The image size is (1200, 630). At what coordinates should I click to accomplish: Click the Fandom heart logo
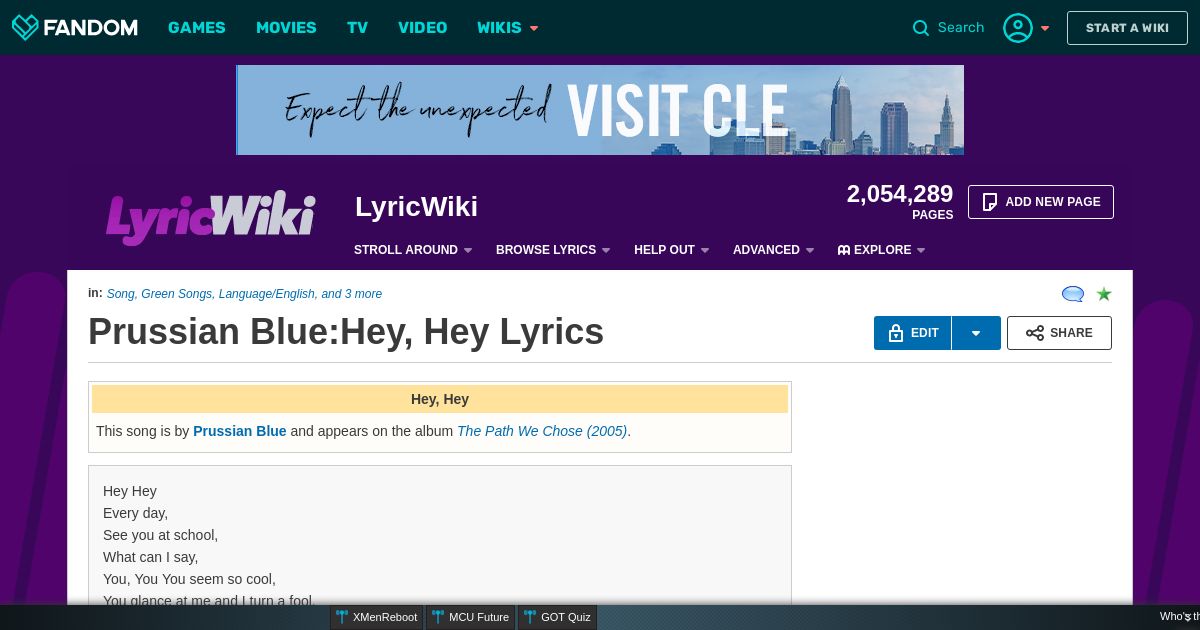25,28
